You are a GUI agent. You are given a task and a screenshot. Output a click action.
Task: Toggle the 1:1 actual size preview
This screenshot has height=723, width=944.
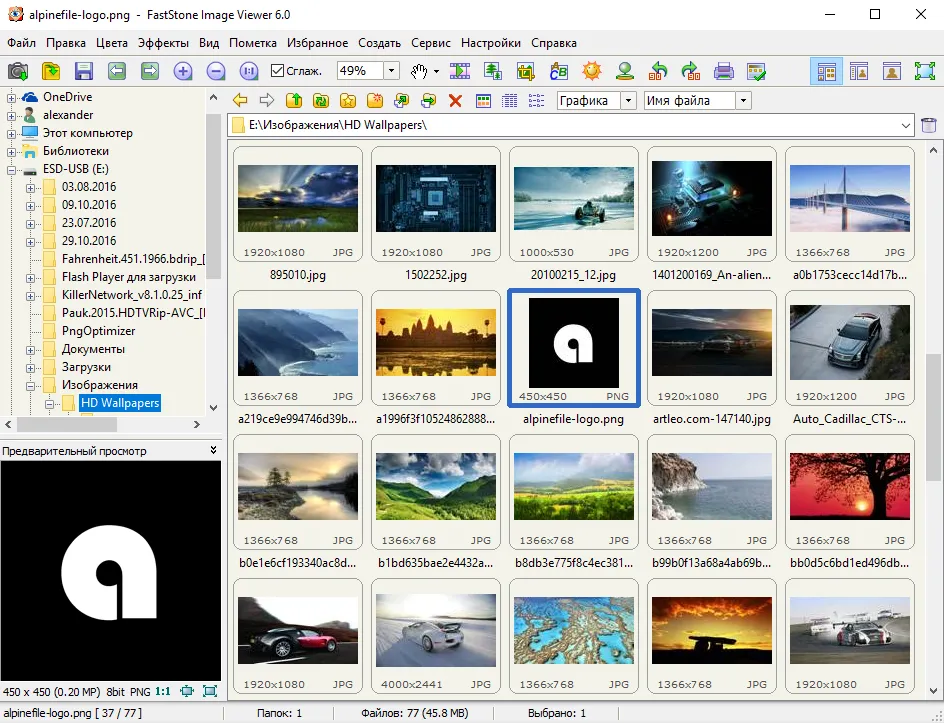point(163,692)
